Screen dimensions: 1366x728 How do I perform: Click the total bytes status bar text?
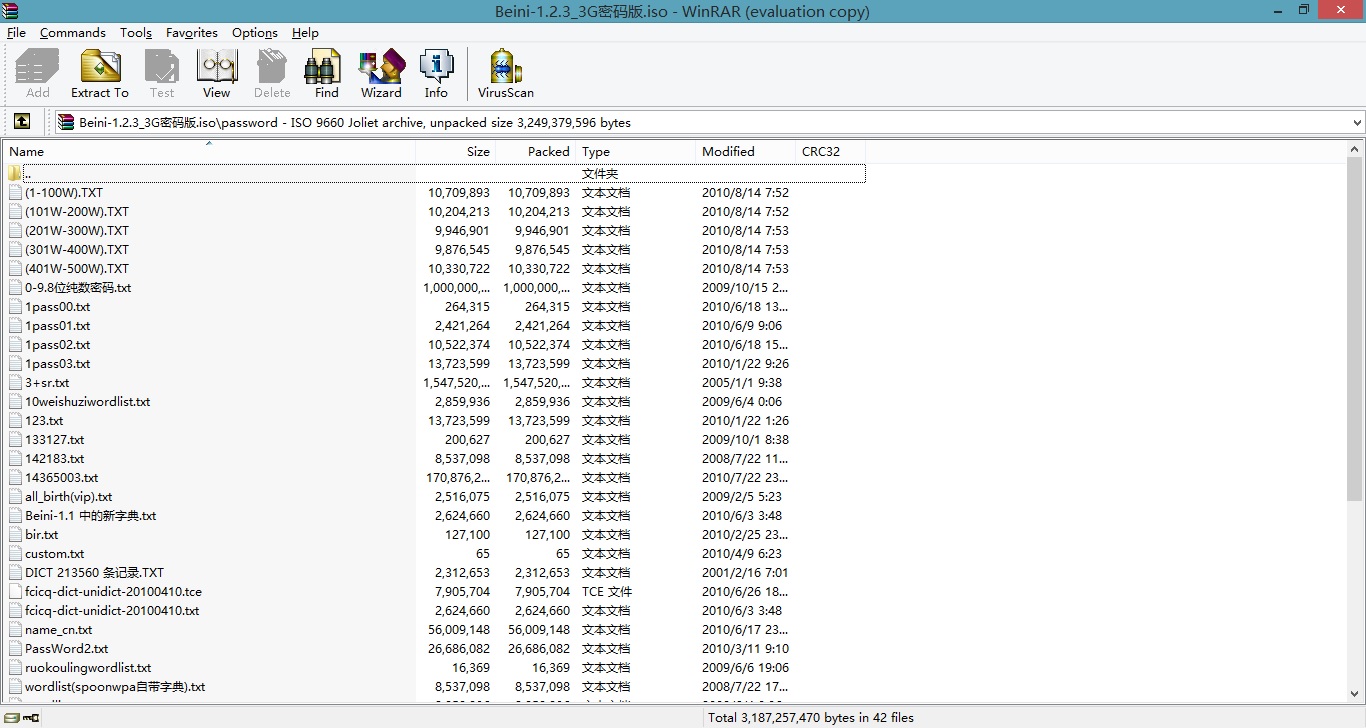tap(810, 718)
